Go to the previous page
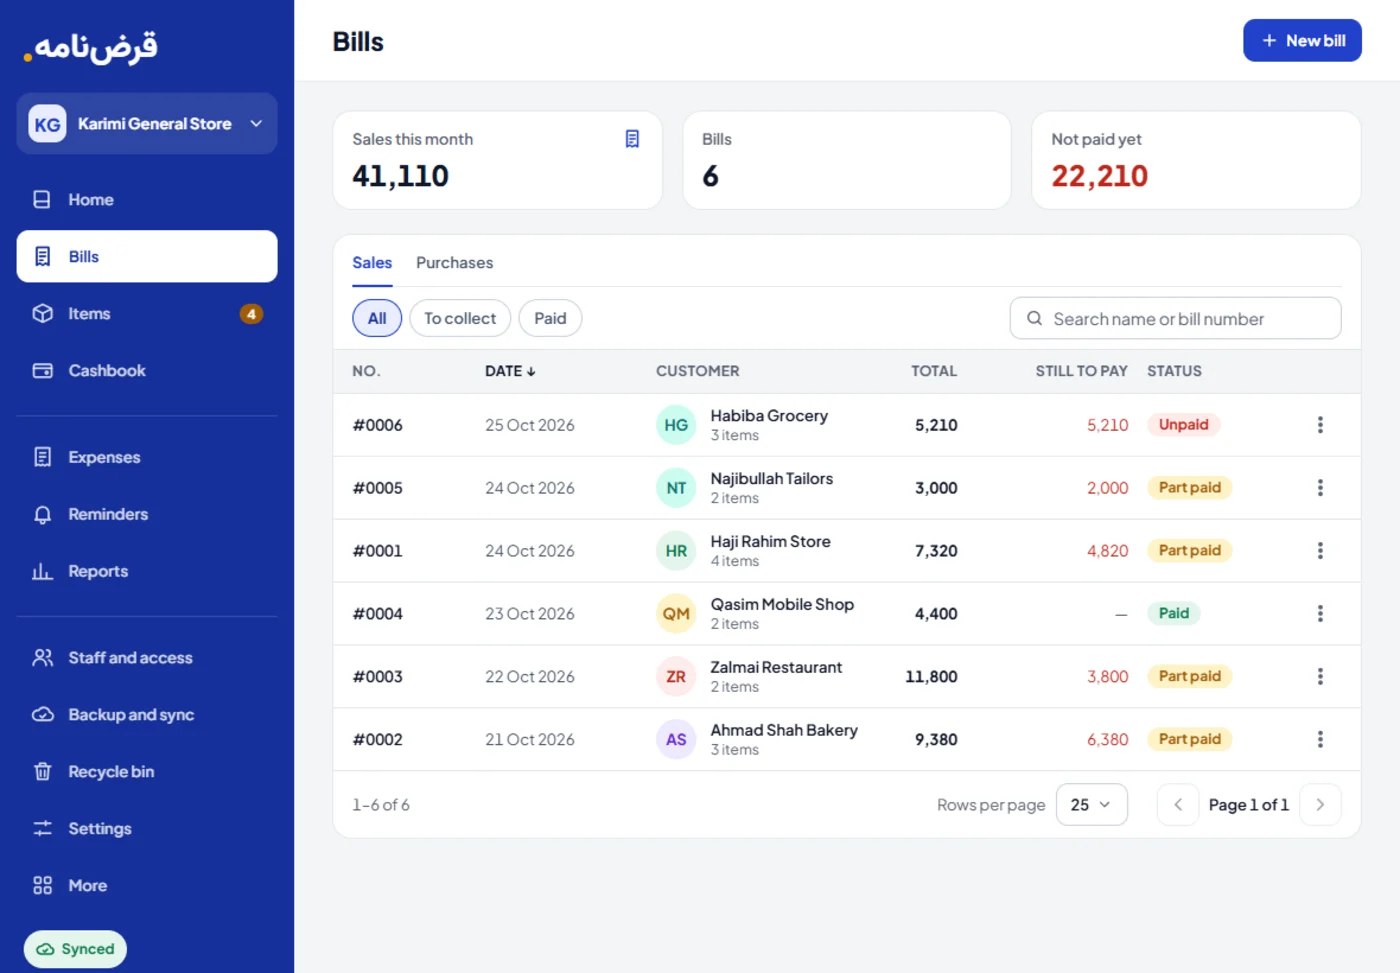Screen dimensions: 1400x973 pyautogui.click(x=1178, y=805)
